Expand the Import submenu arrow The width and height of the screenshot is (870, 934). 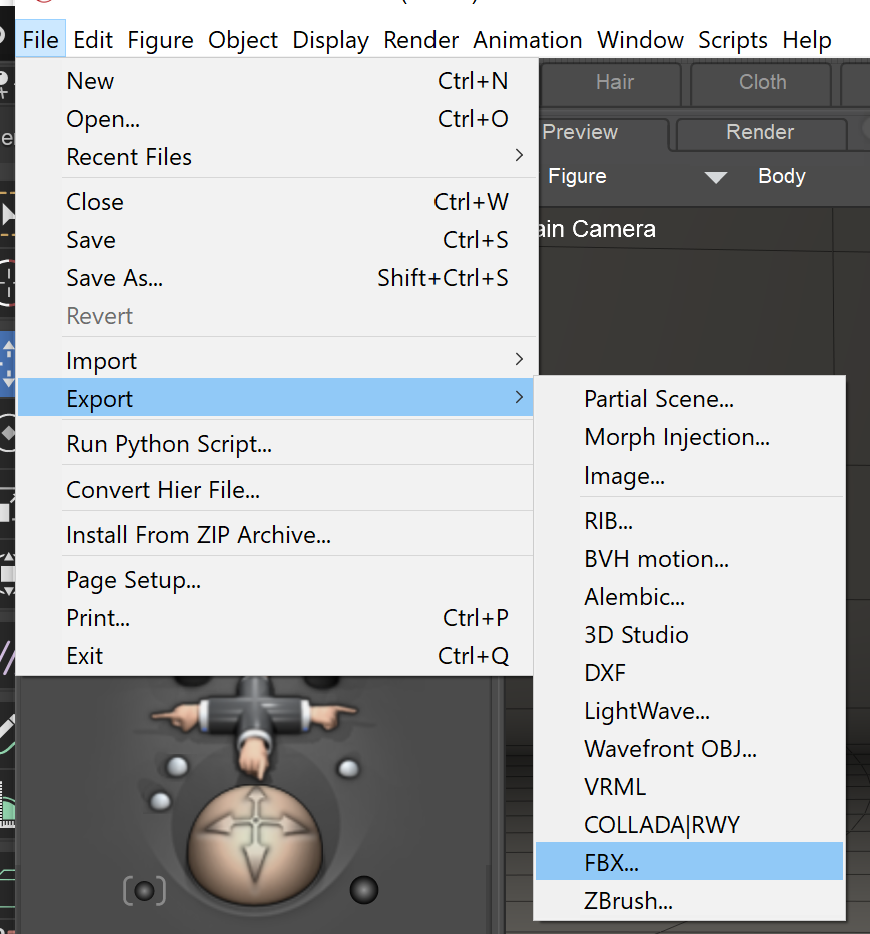tap(519, 359)
